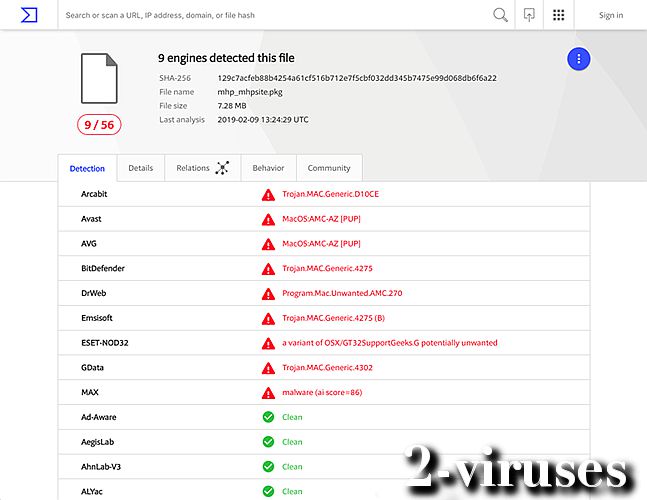This screenshot has width=647, height=500.
Task: Click the Emsisoft engine name
Action: (97, 318)
